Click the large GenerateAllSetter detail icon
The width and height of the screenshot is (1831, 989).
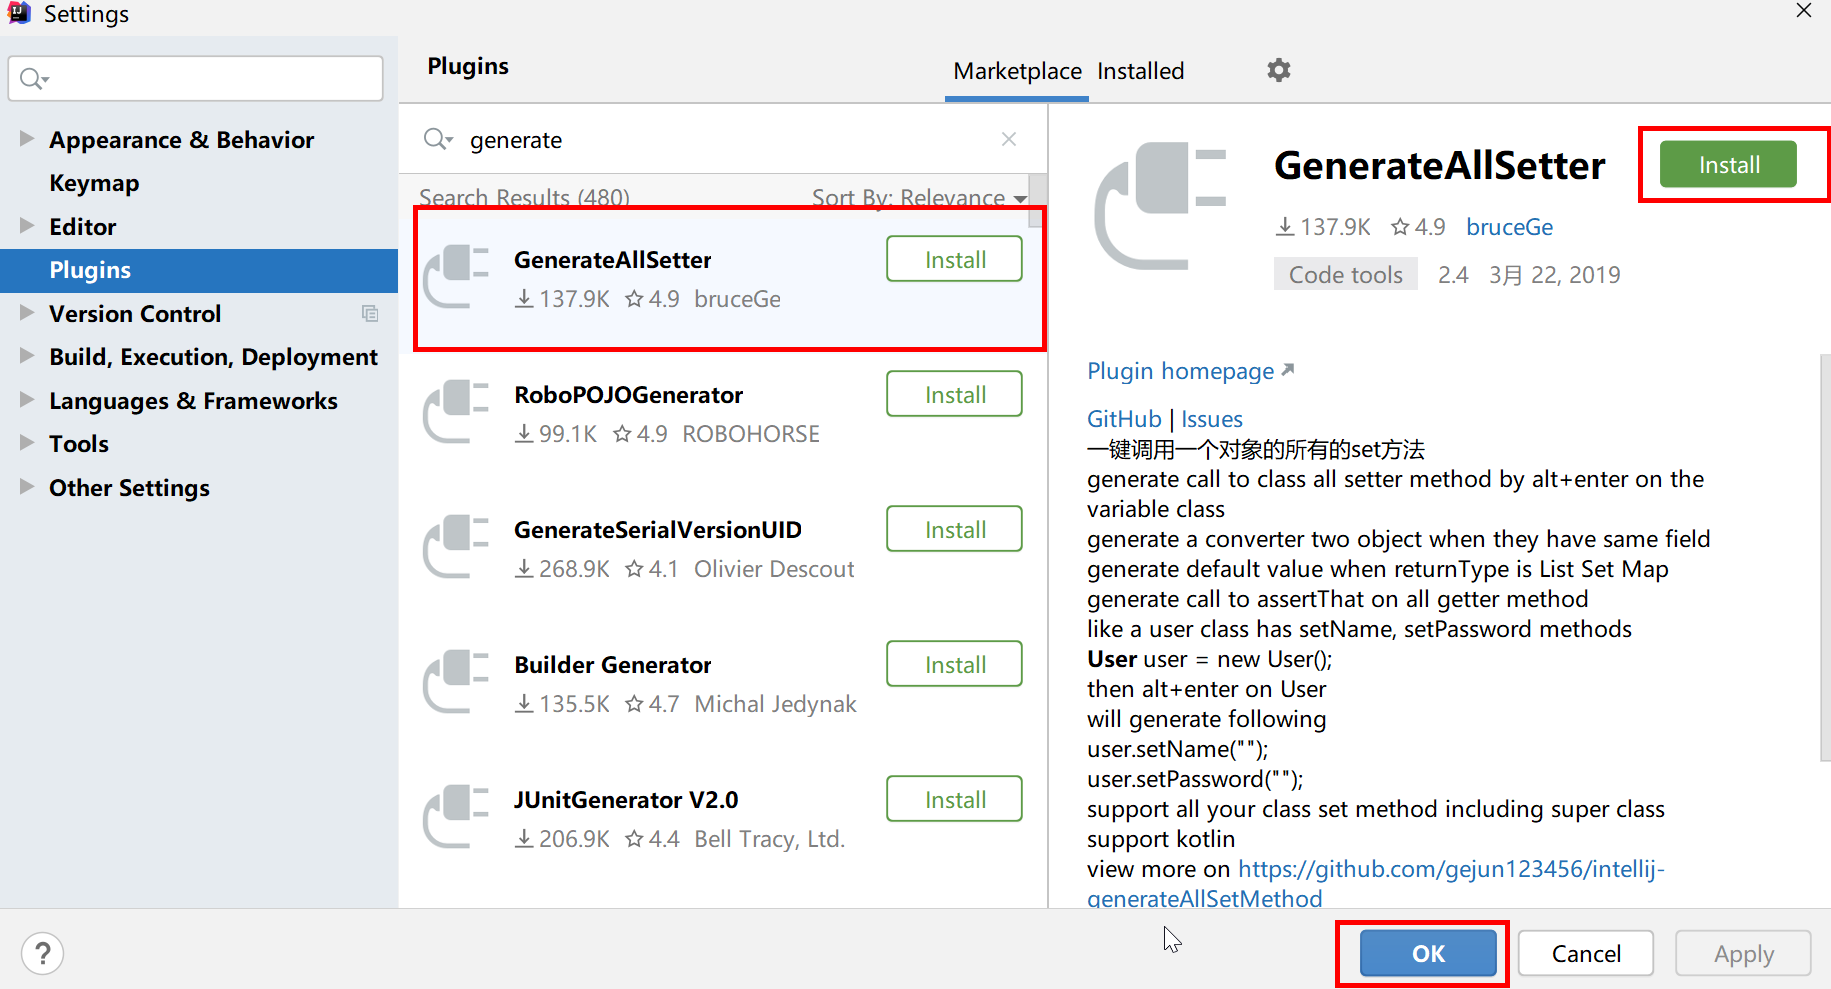[x=1160, y=206]
